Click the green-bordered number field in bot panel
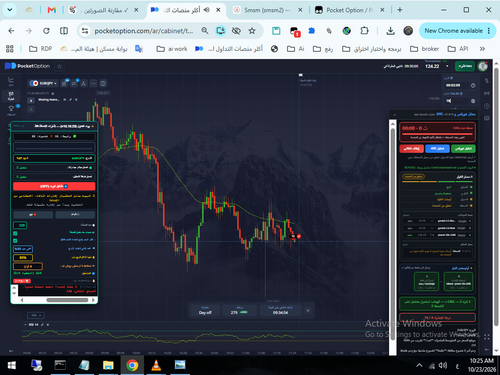Viewport: 500px width, 375px height. coord(20,226)
